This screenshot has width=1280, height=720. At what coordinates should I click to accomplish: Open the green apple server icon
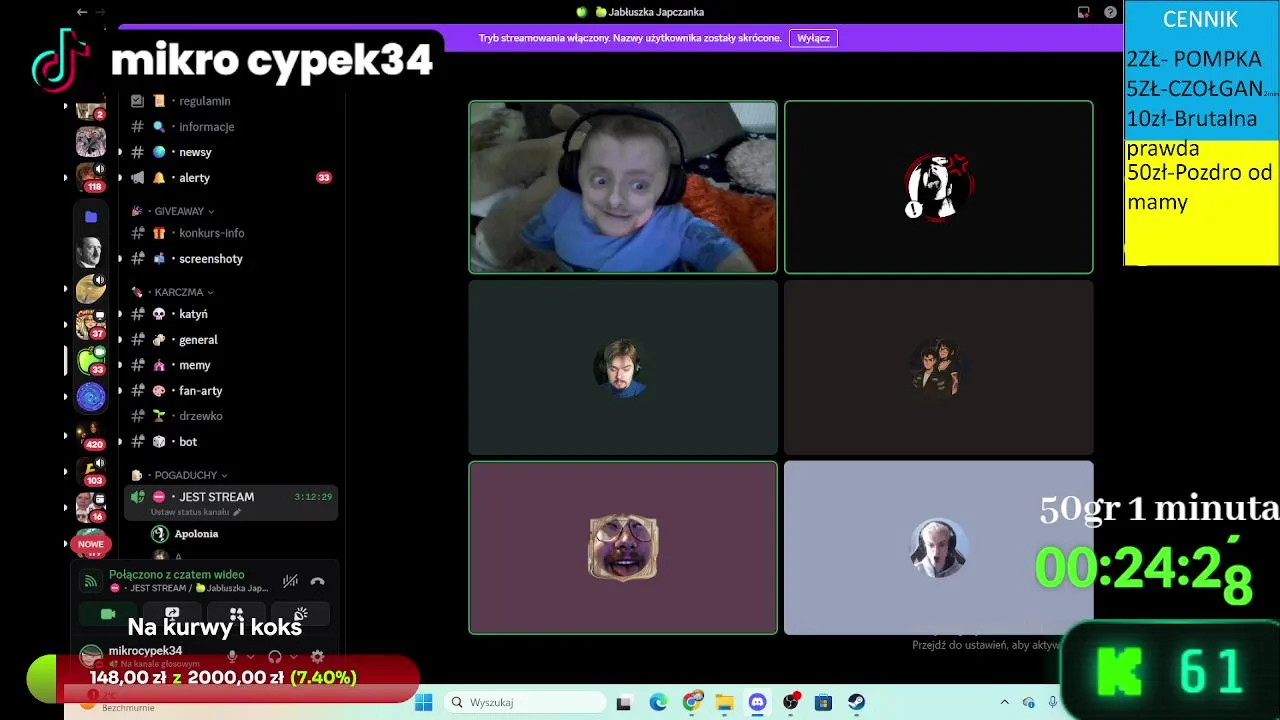(91, 360)
